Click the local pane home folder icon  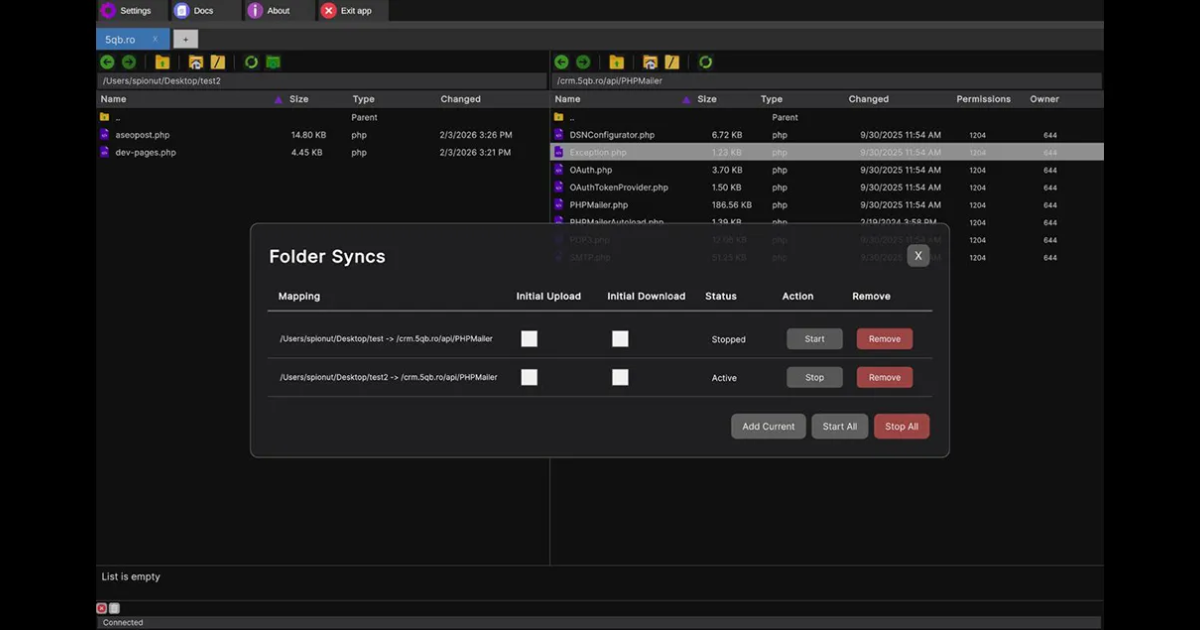coord(196,62)
